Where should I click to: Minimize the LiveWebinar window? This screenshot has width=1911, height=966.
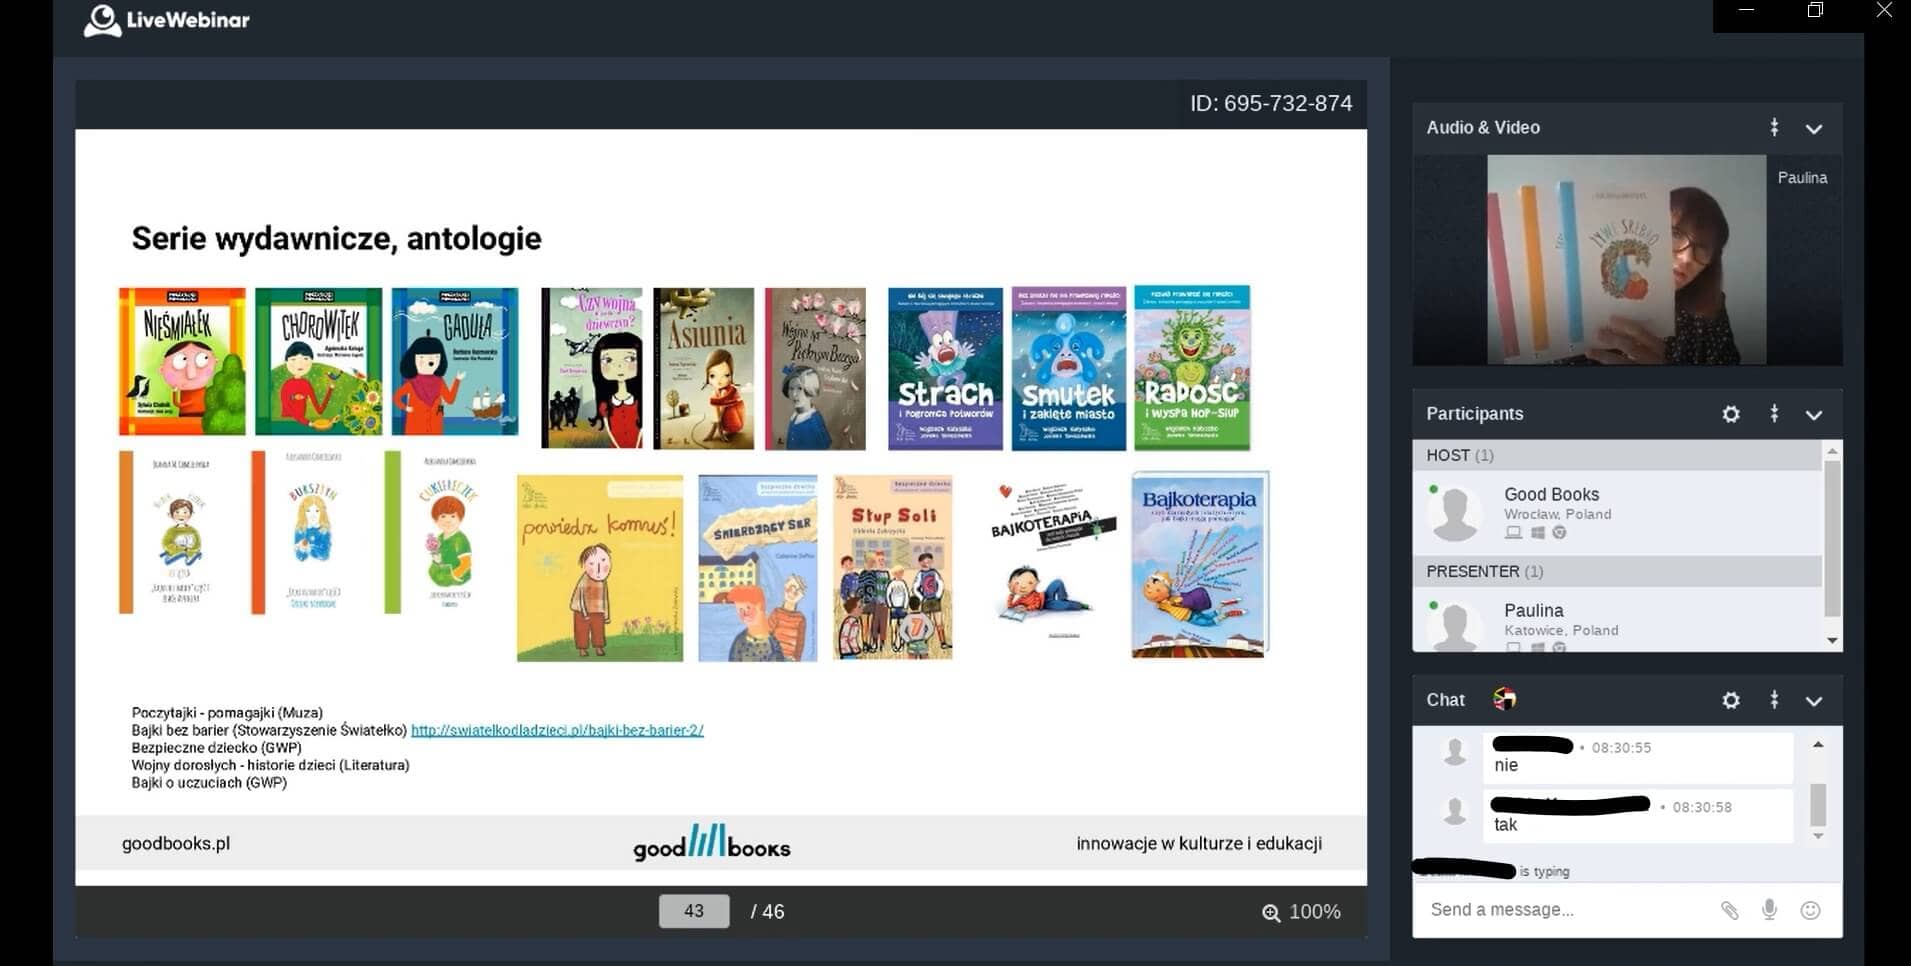pos(1747,10)
